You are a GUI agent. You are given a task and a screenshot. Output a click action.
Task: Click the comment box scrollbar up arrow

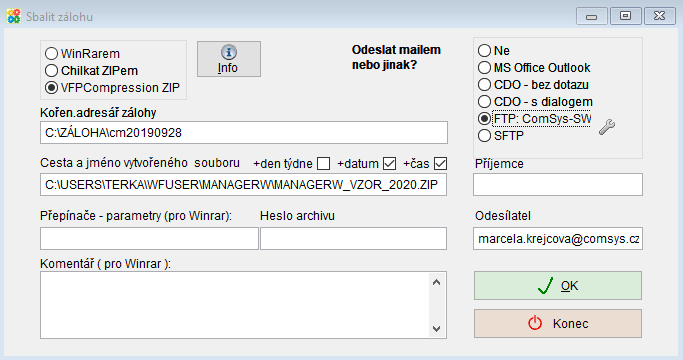(436, 282)
